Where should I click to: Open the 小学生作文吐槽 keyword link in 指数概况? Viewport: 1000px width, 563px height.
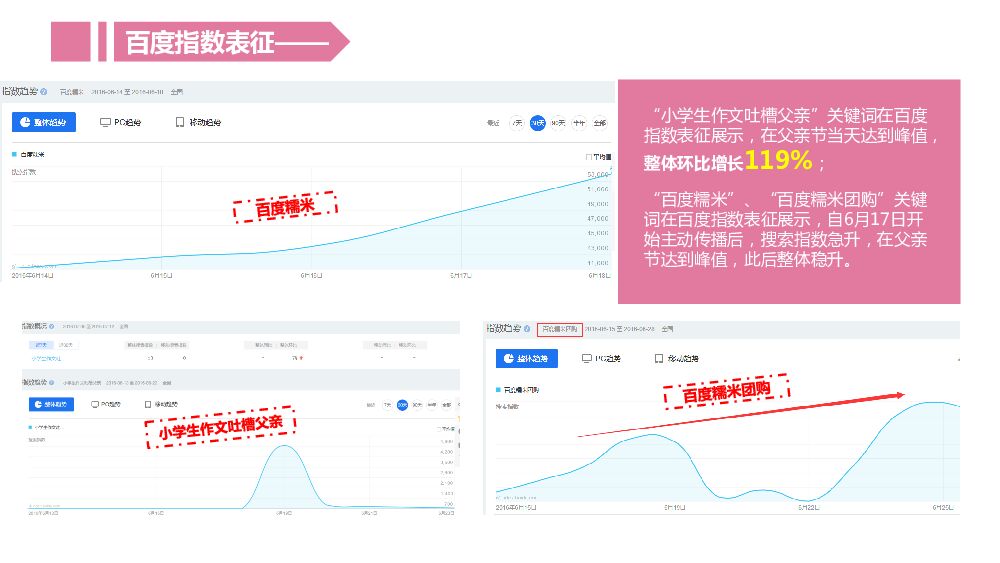47,358
